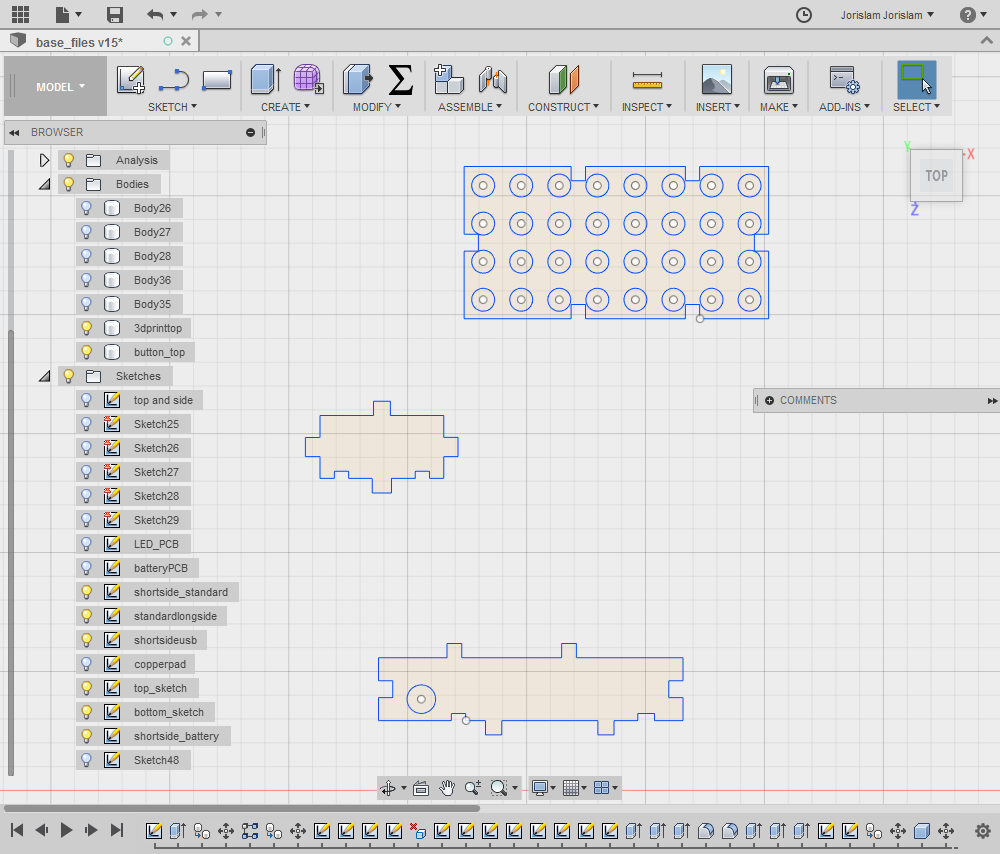
Task: Click the browser vertical scrollbar
Action: (x=11, y=552)
